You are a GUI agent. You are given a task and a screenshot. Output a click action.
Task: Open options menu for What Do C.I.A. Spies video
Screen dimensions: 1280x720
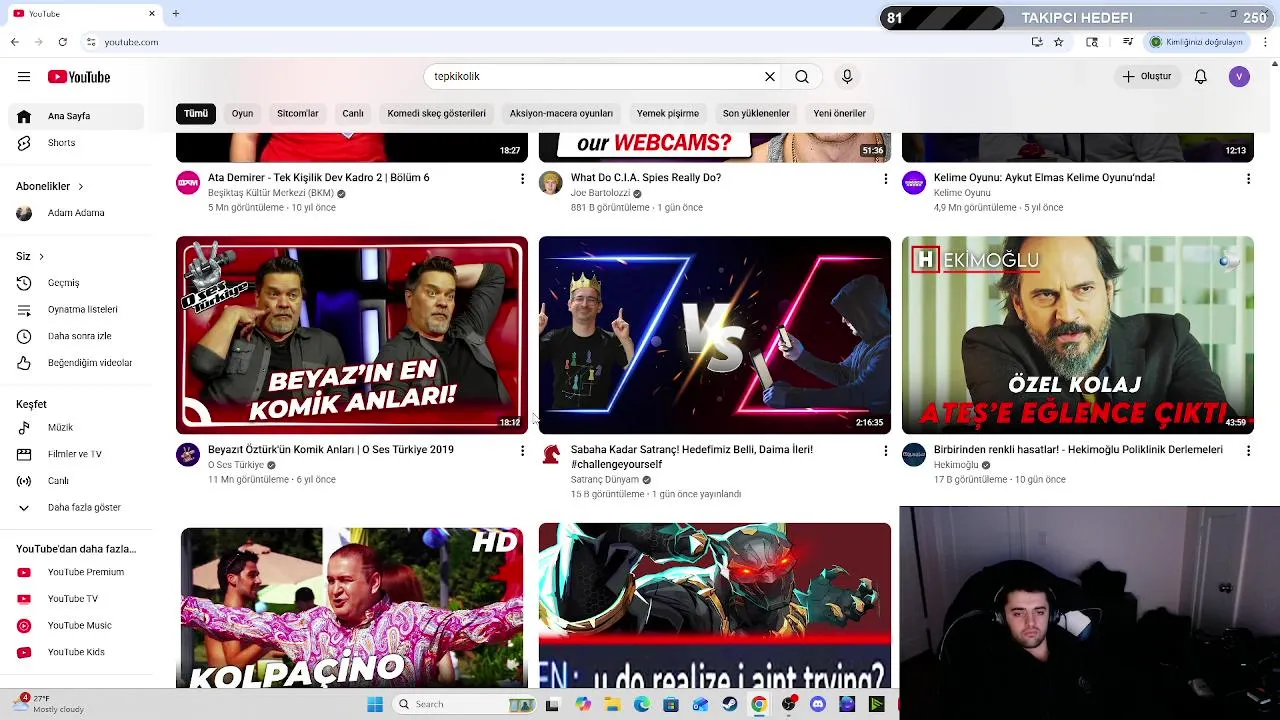(885, 178)
